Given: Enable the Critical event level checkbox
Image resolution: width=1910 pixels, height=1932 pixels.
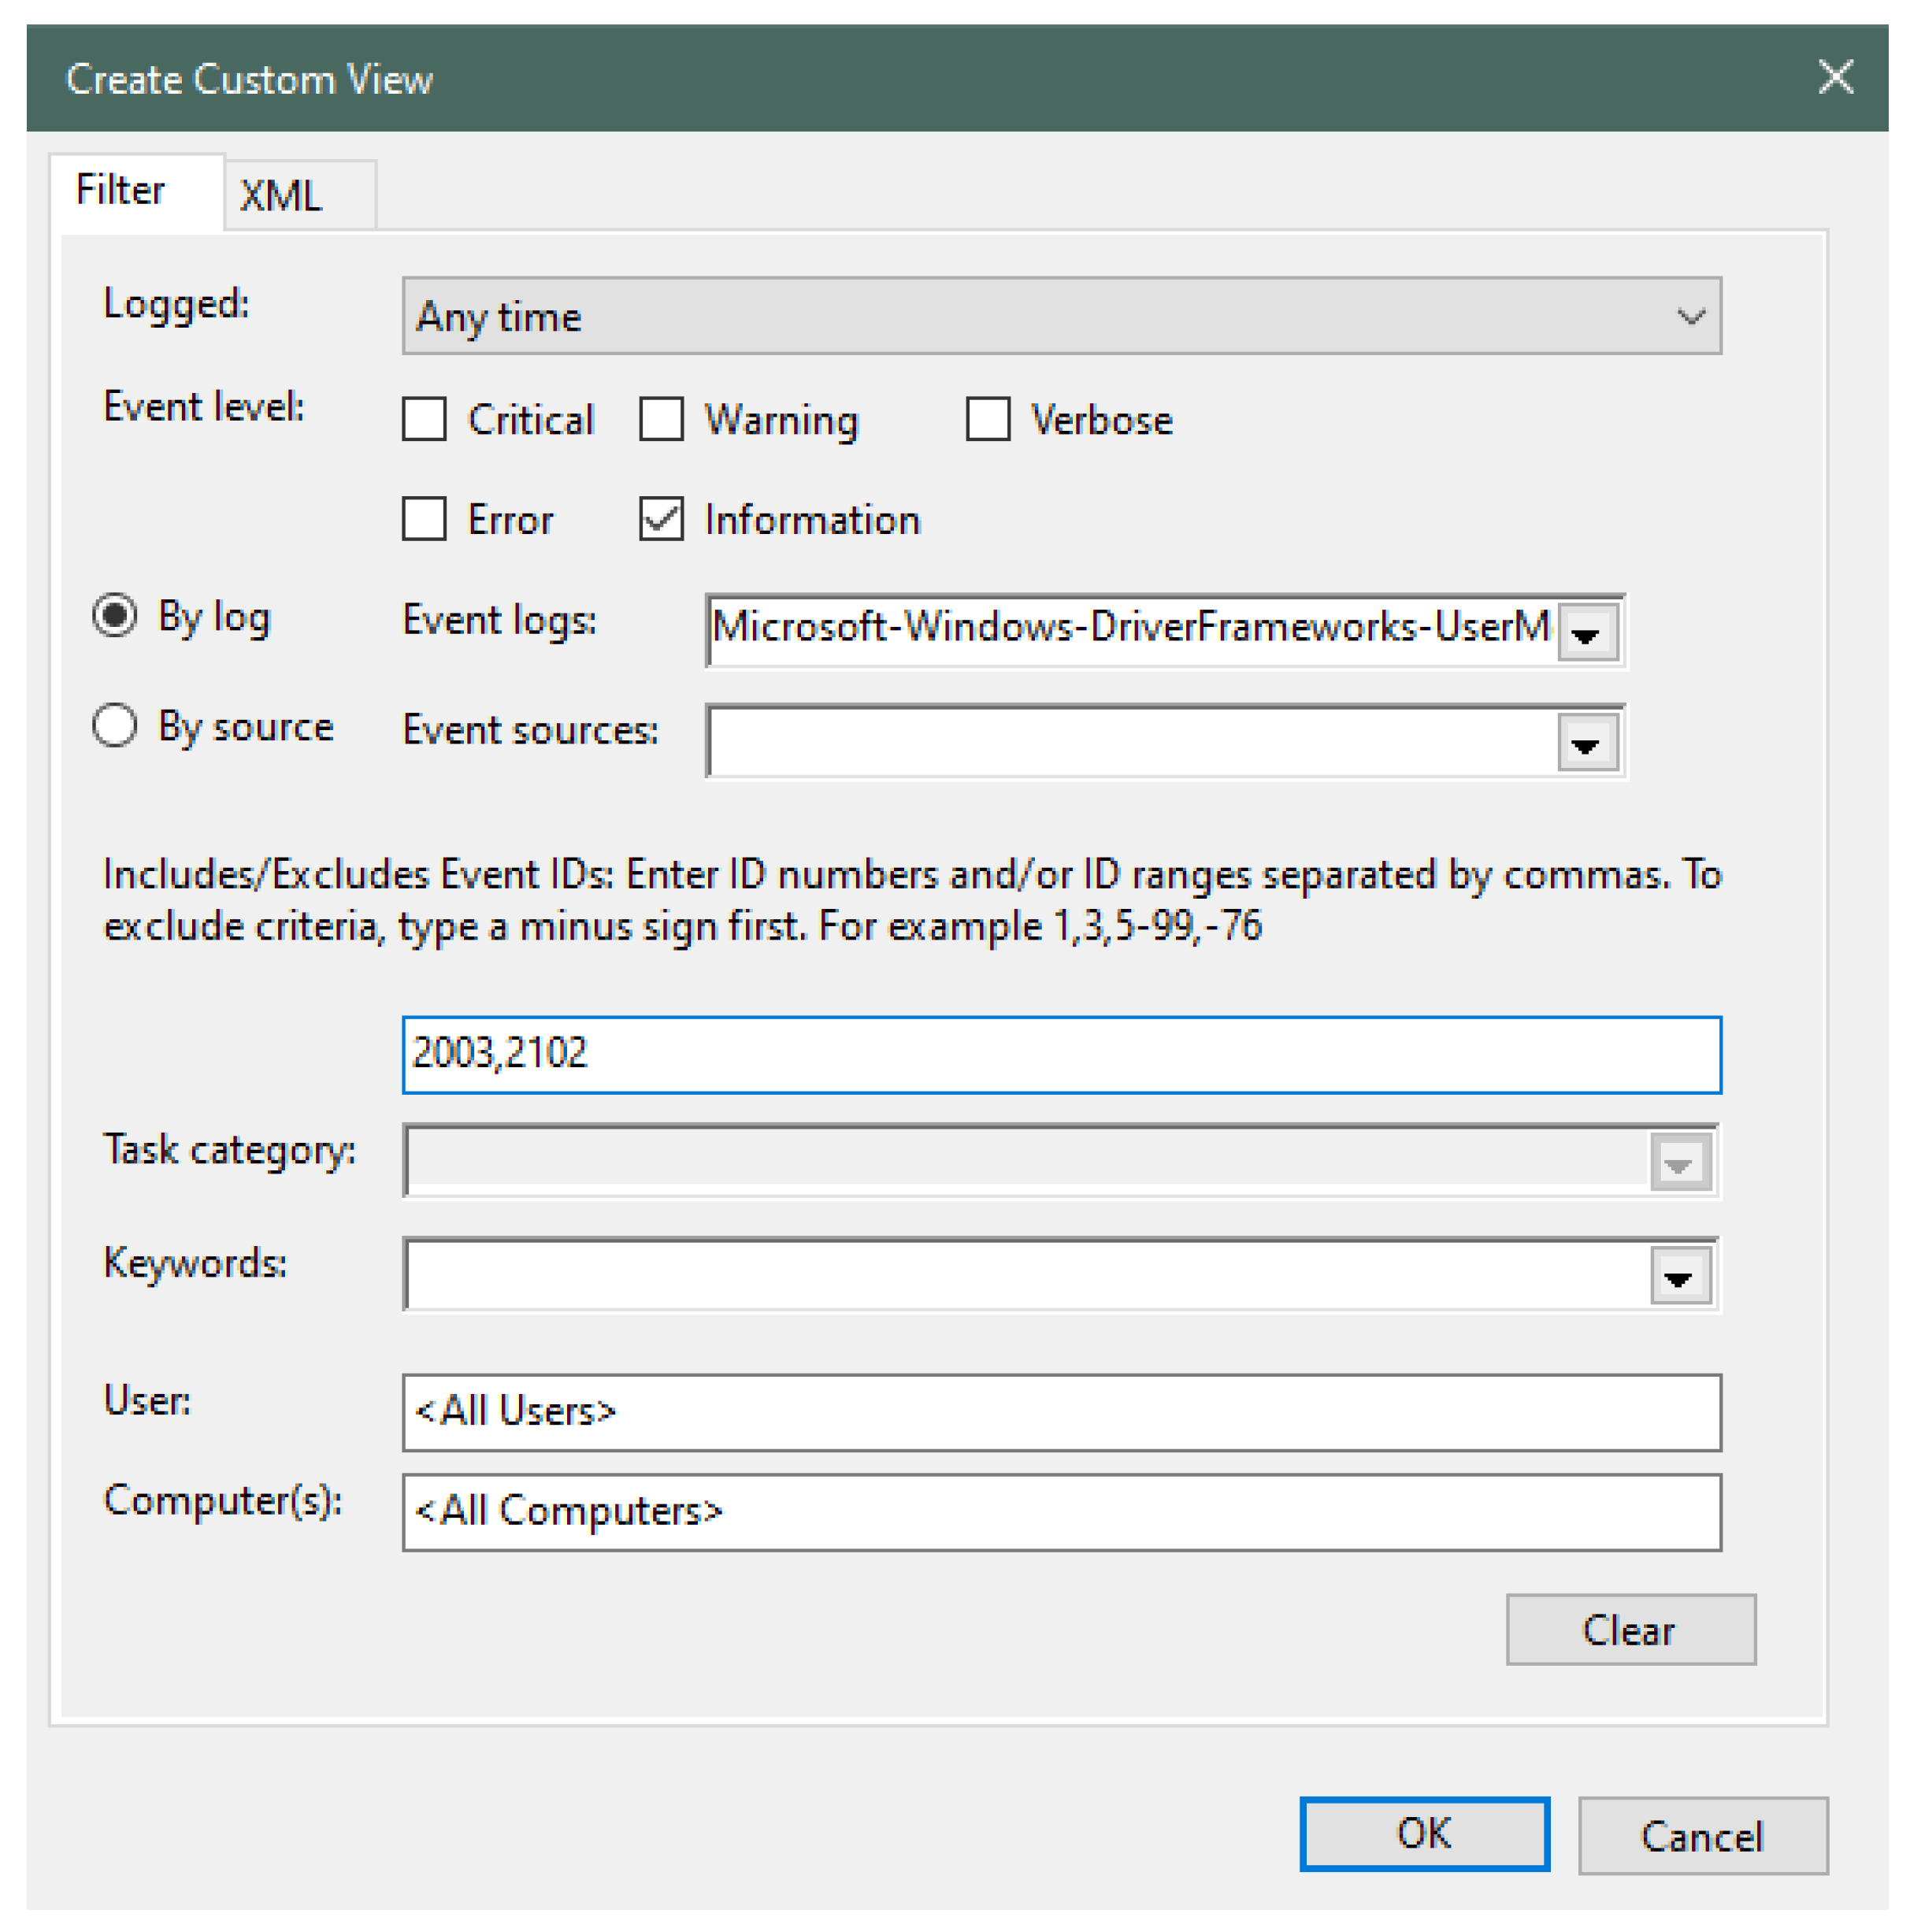Looking at the screenshot, I should point(424,419).
